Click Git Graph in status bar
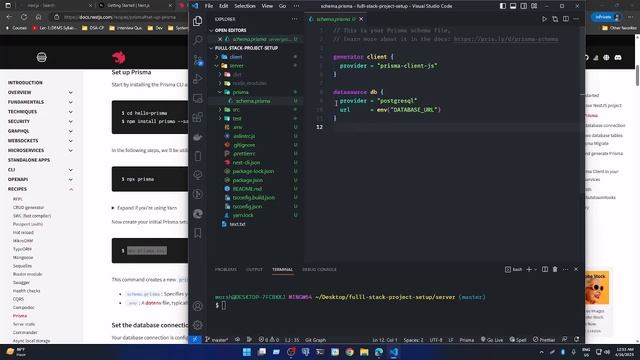 (x=316, y=340)
